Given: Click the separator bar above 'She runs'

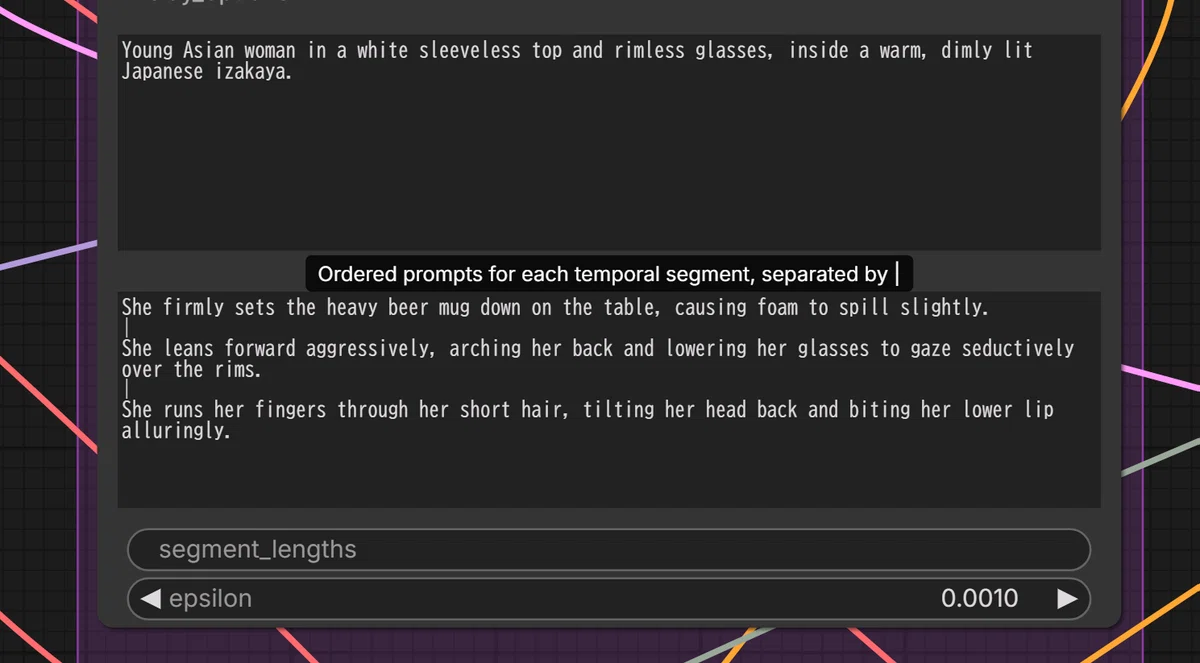Looking at the screenshot, I should (x=127, y=389).
